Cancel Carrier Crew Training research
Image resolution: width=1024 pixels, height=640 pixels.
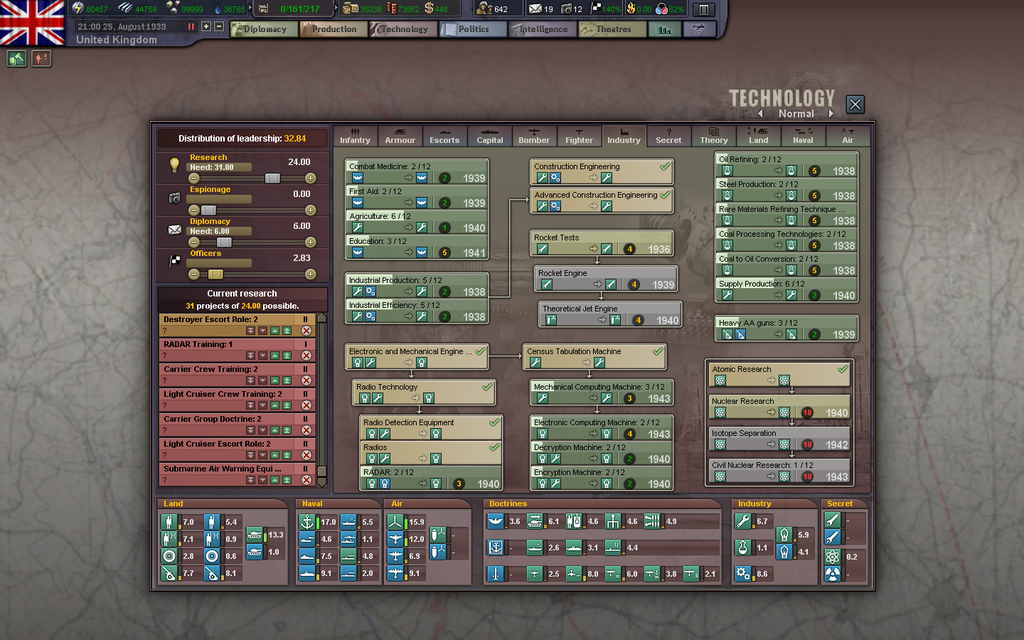(306, 380)
